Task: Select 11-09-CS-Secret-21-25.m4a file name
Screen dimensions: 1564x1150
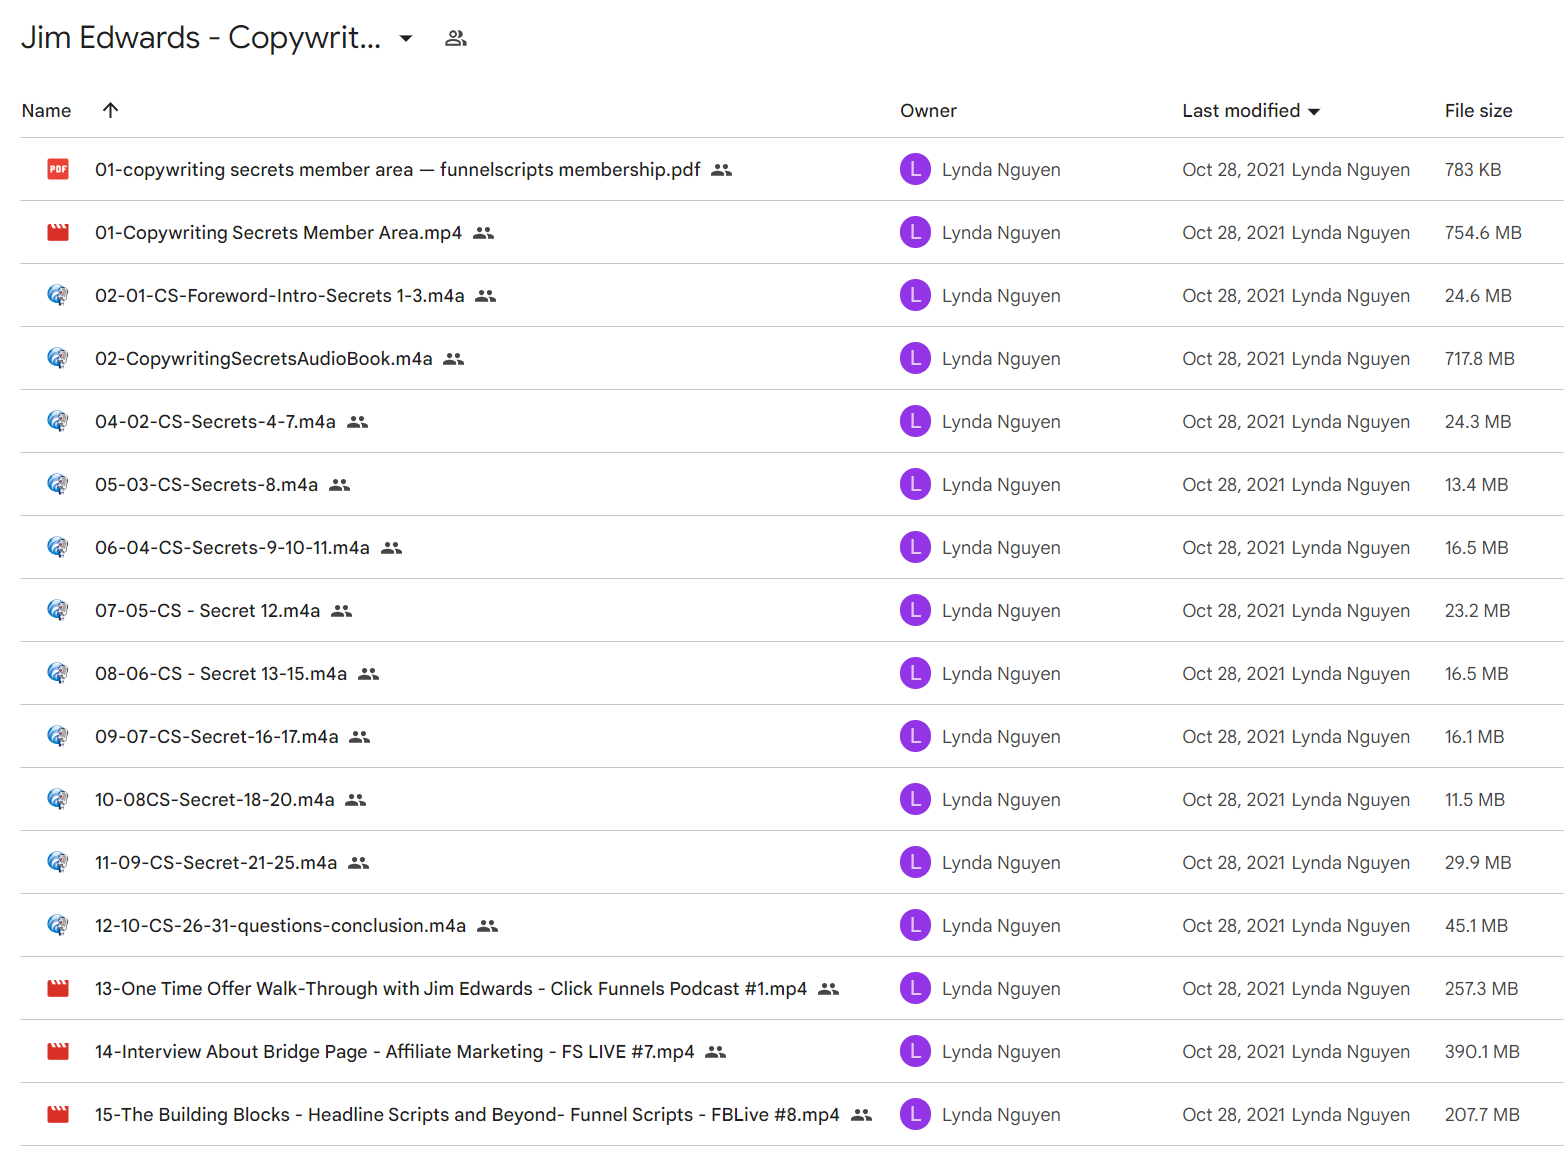Action: (x=216, y=863)
